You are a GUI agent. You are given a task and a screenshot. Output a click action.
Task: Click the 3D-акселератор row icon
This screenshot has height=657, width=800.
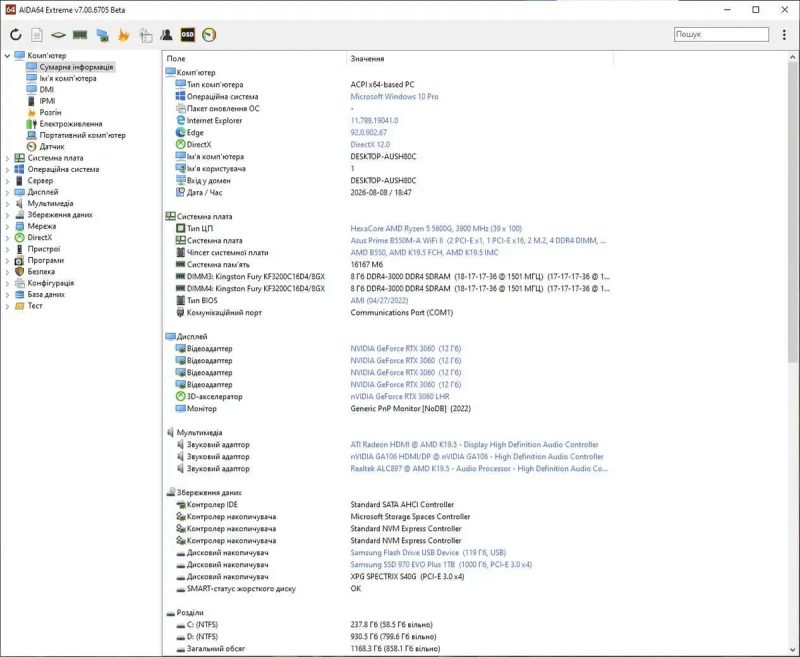(x=181, y=396)
